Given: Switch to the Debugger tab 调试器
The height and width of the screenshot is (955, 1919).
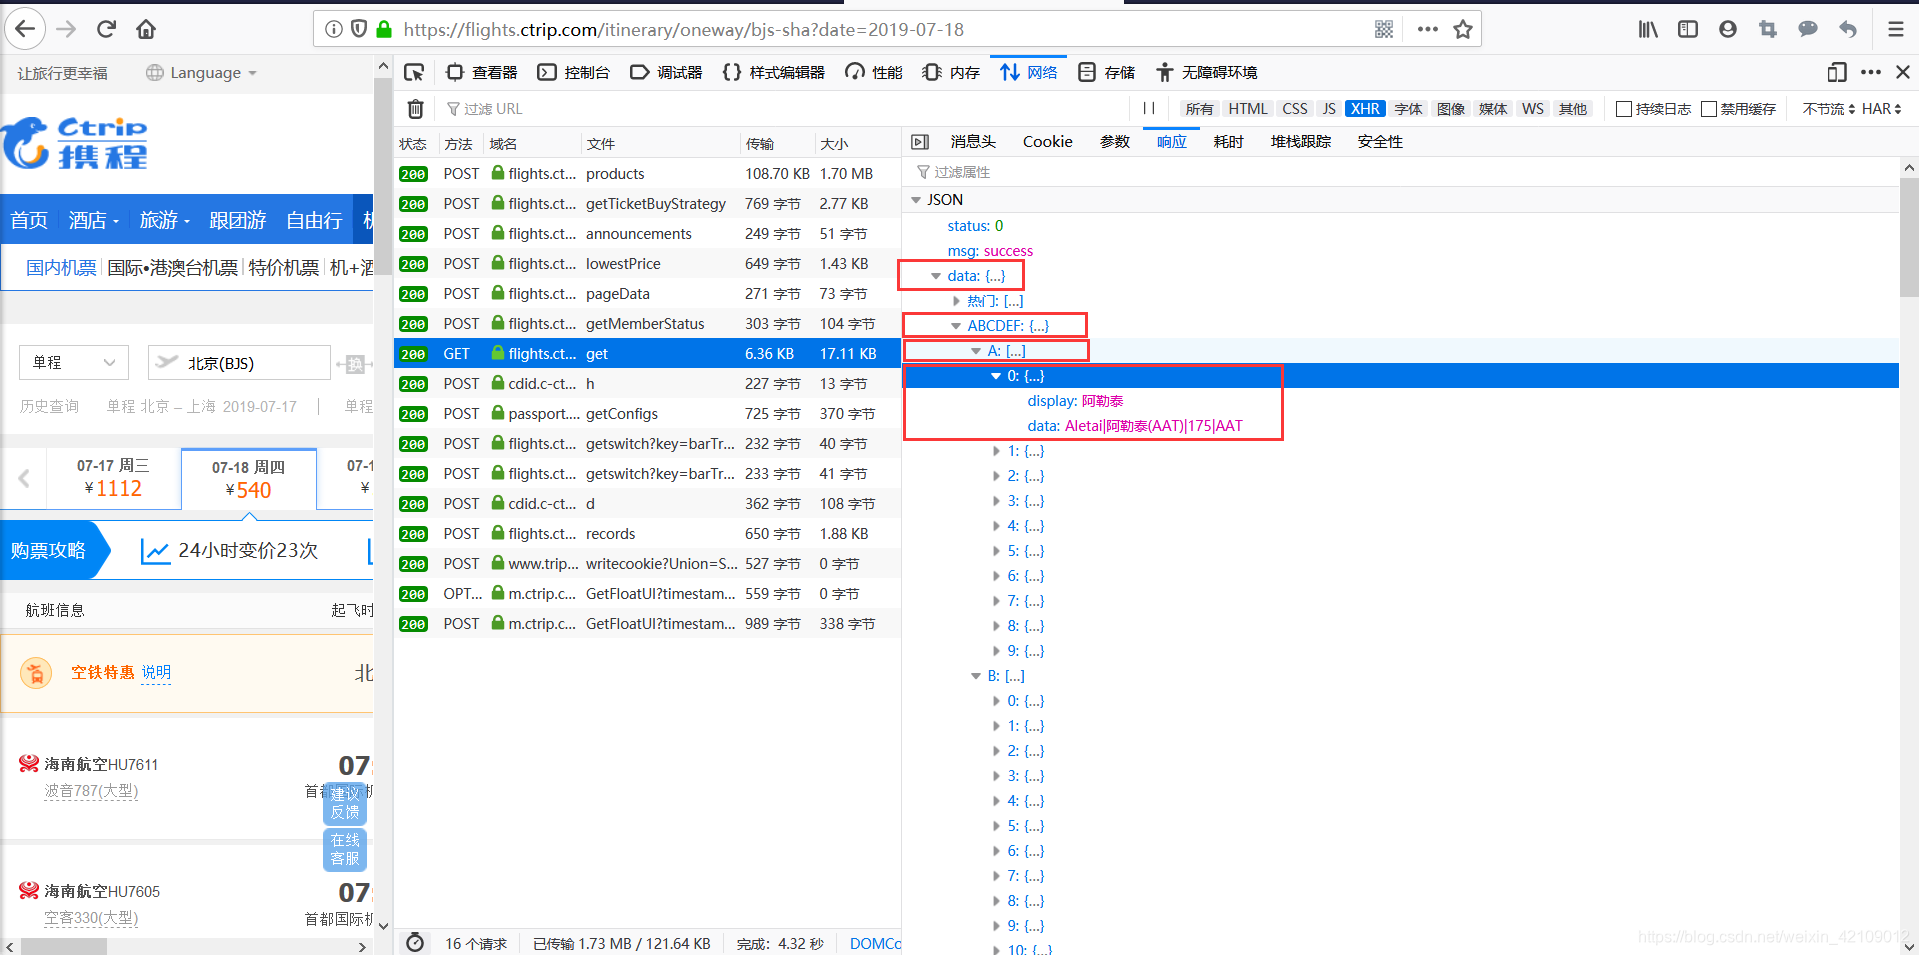Looking at the screenshot, I should pos(666,72).
